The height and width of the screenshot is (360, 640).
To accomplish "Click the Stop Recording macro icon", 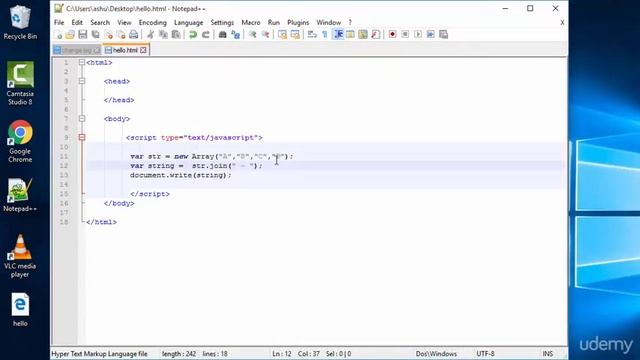I will tap(405, 35).
